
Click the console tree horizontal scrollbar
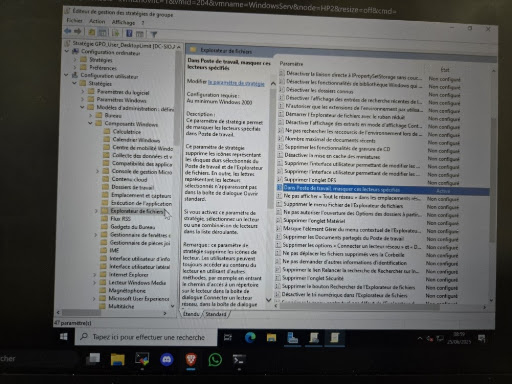pos(82,313)
